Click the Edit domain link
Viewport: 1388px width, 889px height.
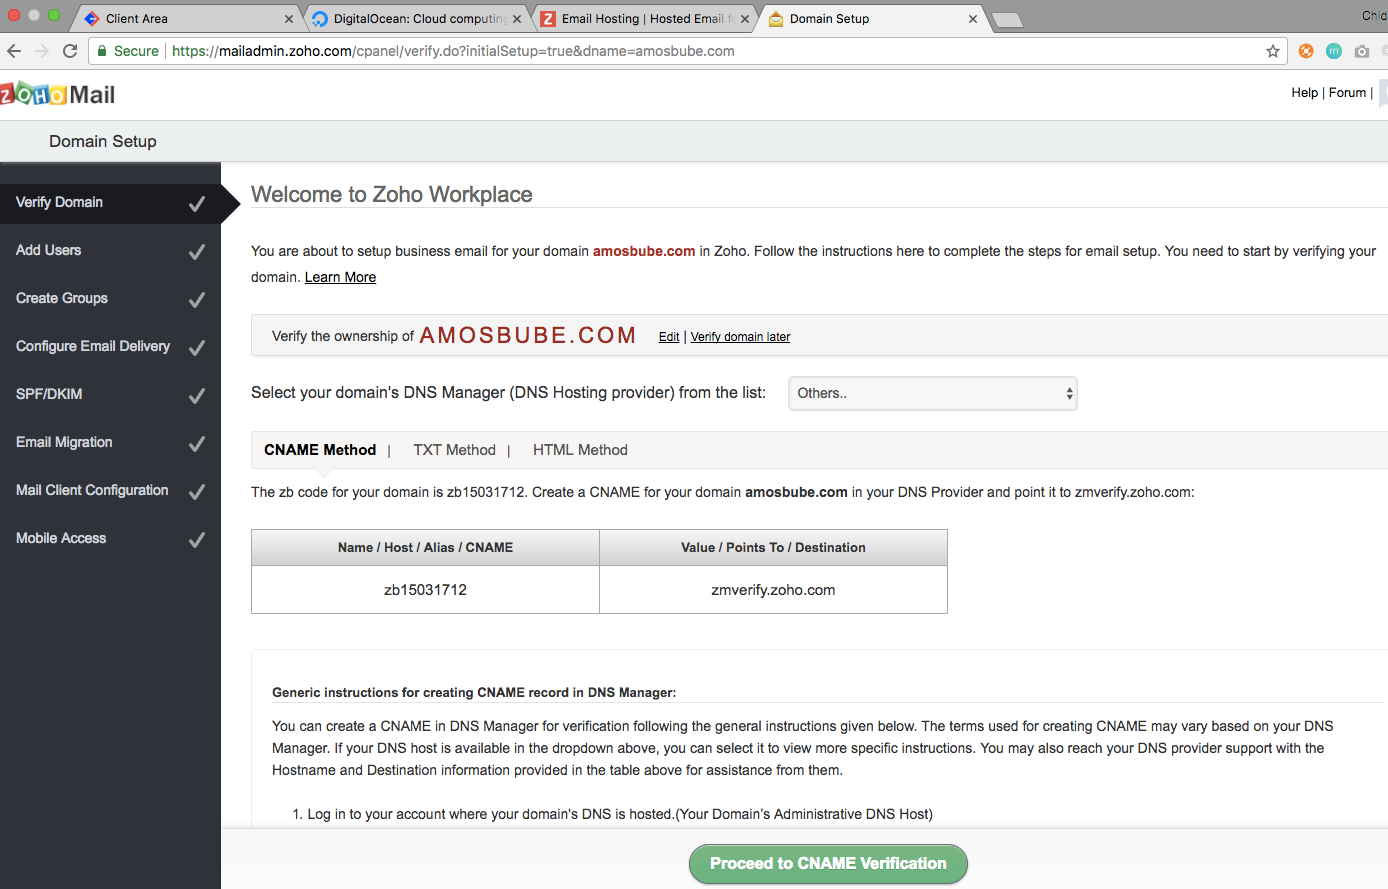click(669, 337)
